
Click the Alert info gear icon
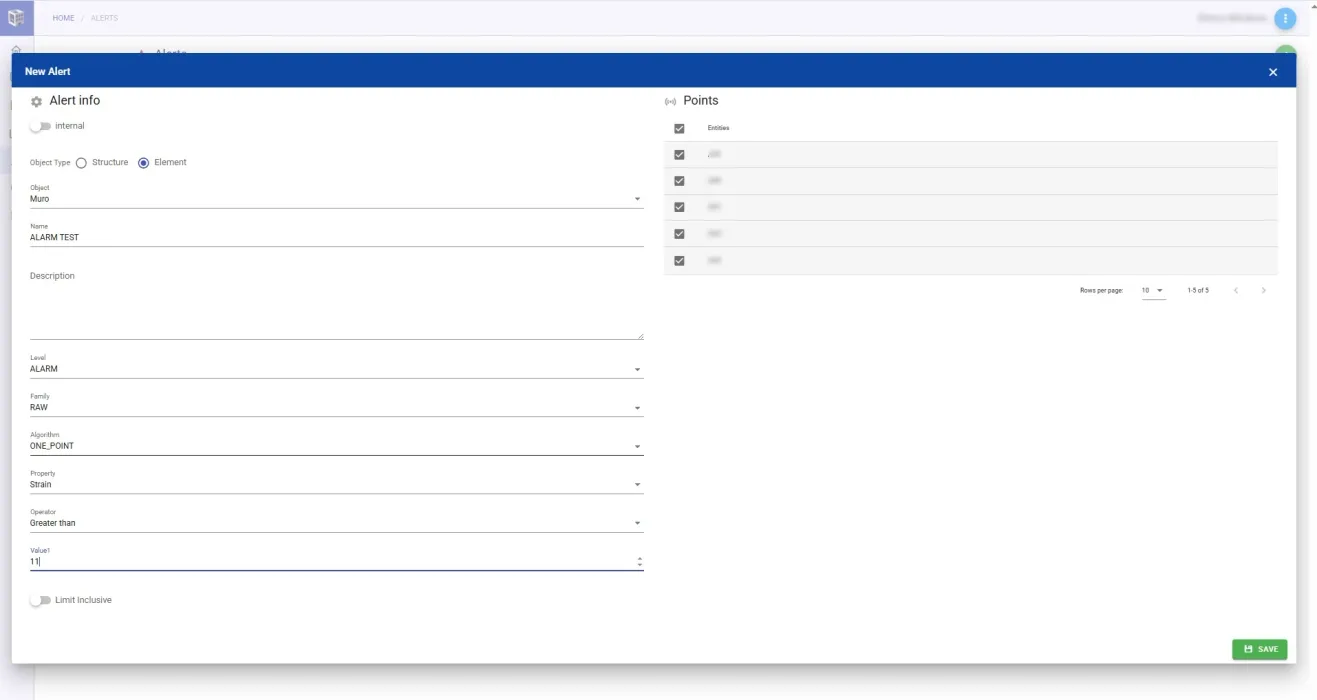pos(37,101)
